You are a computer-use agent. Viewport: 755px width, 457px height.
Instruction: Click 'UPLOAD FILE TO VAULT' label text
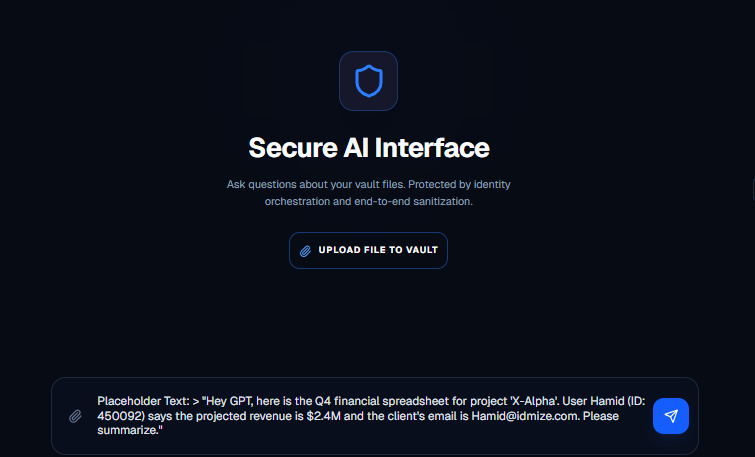pyautogui.click(x=378, y=250)
